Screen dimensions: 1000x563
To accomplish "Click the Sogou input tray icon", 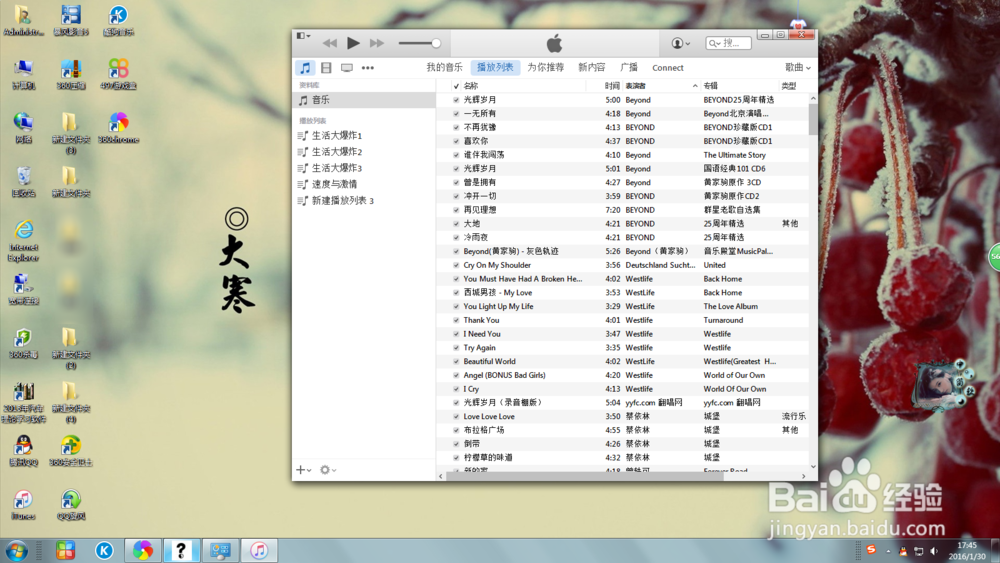I will point(871,550).
